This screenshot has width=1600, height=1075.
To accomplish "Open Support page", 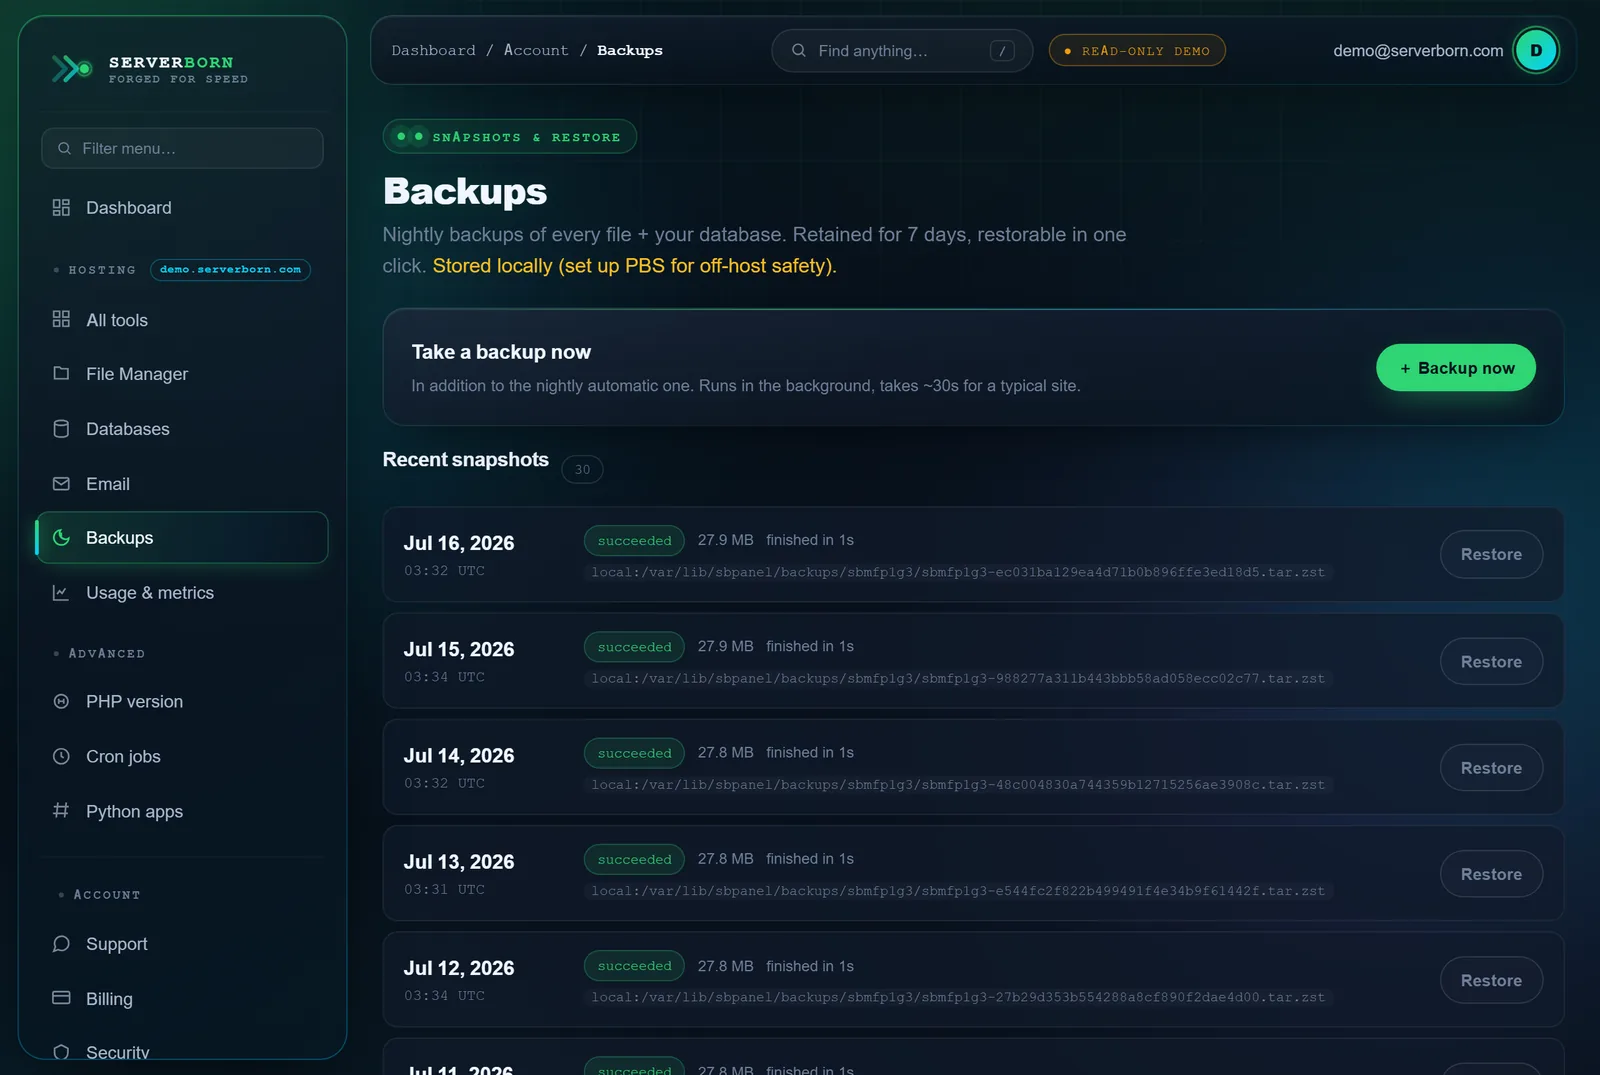I will pos(181,944).
